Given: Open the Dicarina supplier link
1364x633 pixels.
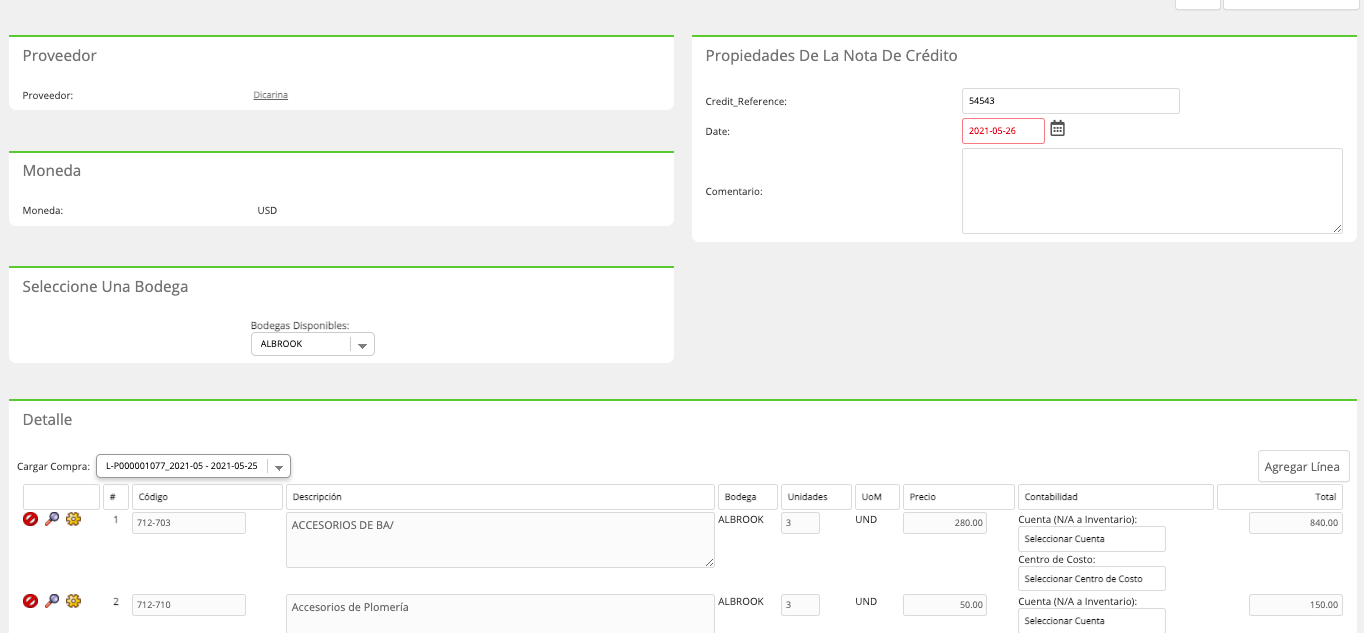Looking at the screenshot, I should tap(271, 96).
